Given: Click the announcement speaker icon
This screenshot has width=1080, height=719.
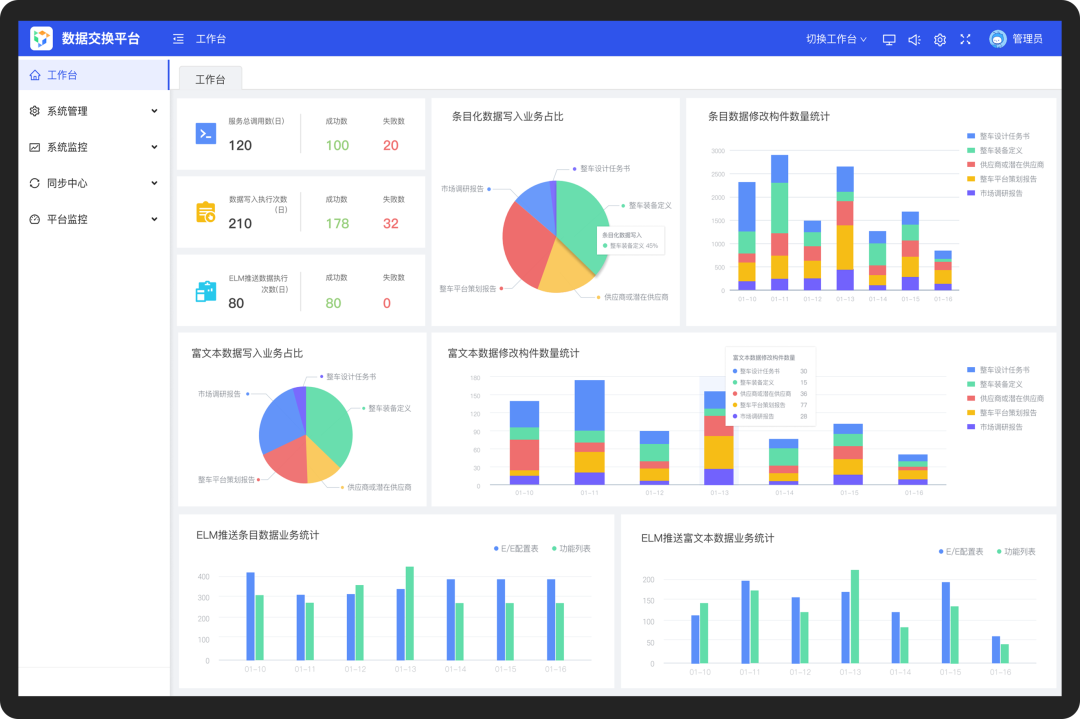Looking at the screenshot, I should pyautogui.click(x=914, y=39).
